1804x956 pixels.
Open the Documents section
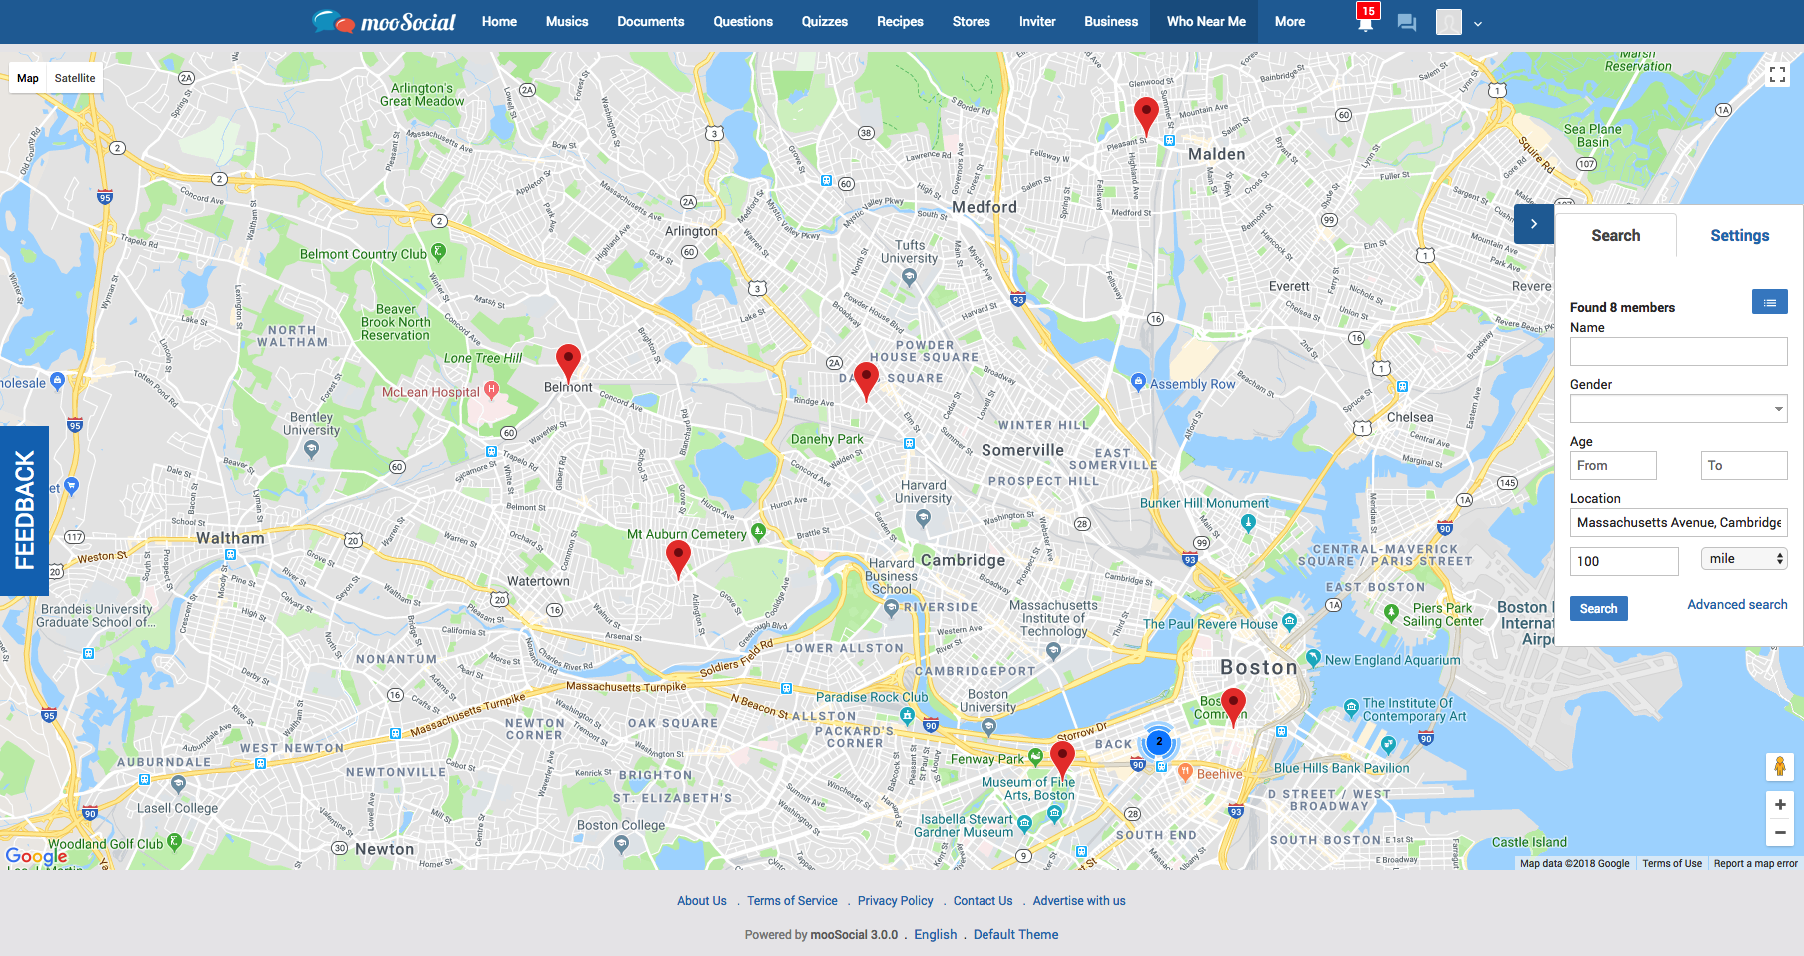pos(651,21)
